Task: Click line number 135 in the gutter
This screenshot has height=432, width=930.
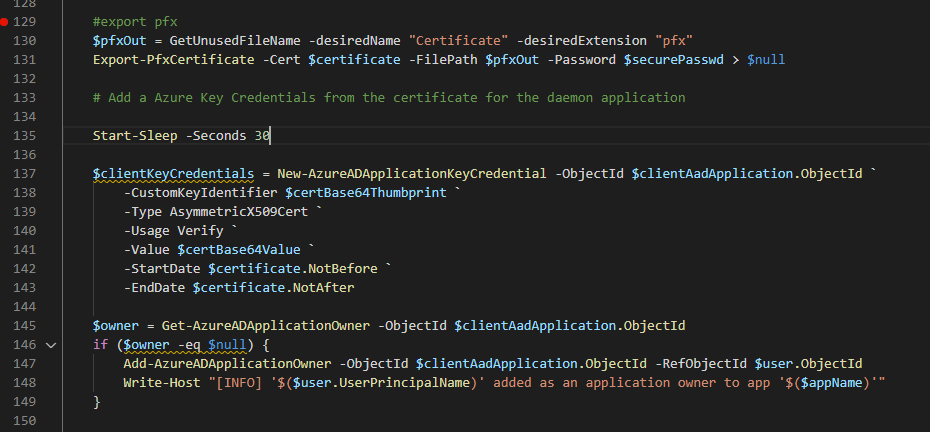Action: [25, 136]
